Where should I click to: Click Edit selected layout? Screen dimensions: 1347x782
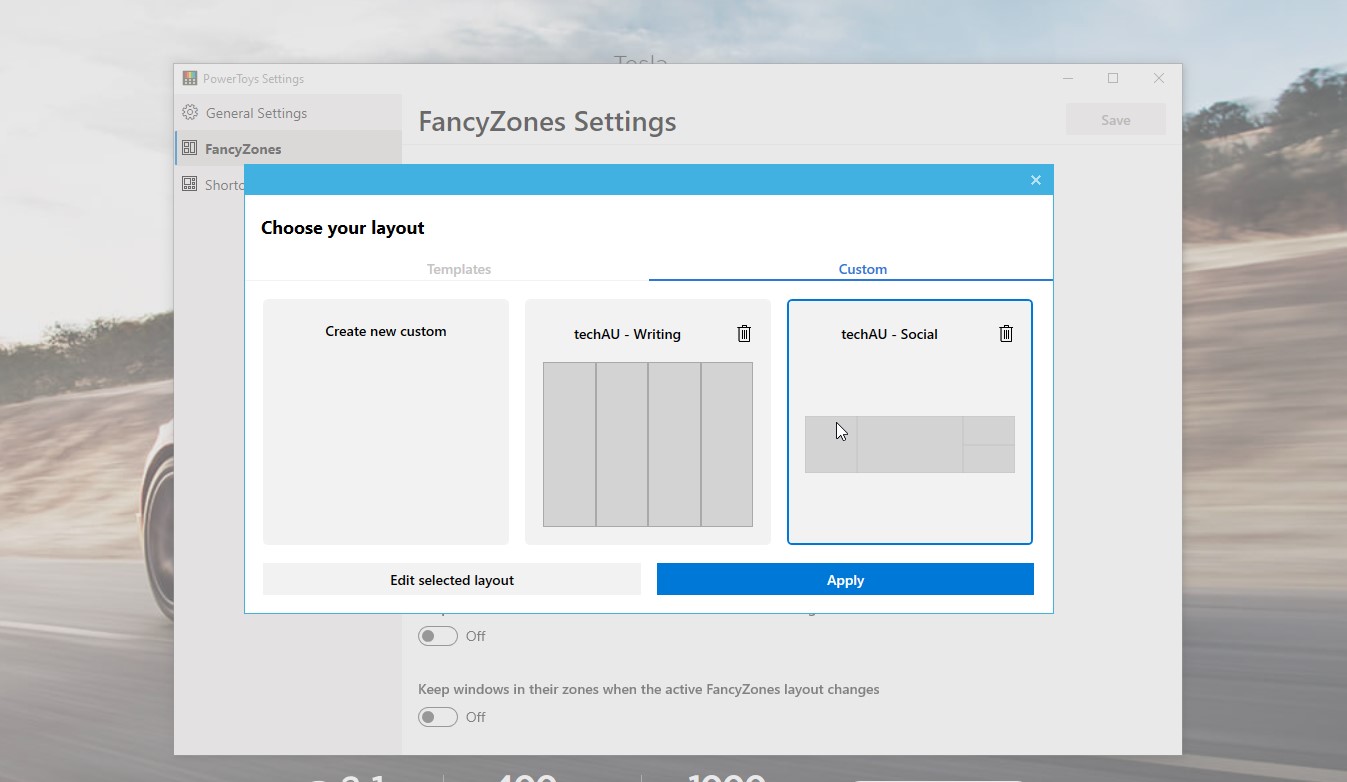pos(451,580)
